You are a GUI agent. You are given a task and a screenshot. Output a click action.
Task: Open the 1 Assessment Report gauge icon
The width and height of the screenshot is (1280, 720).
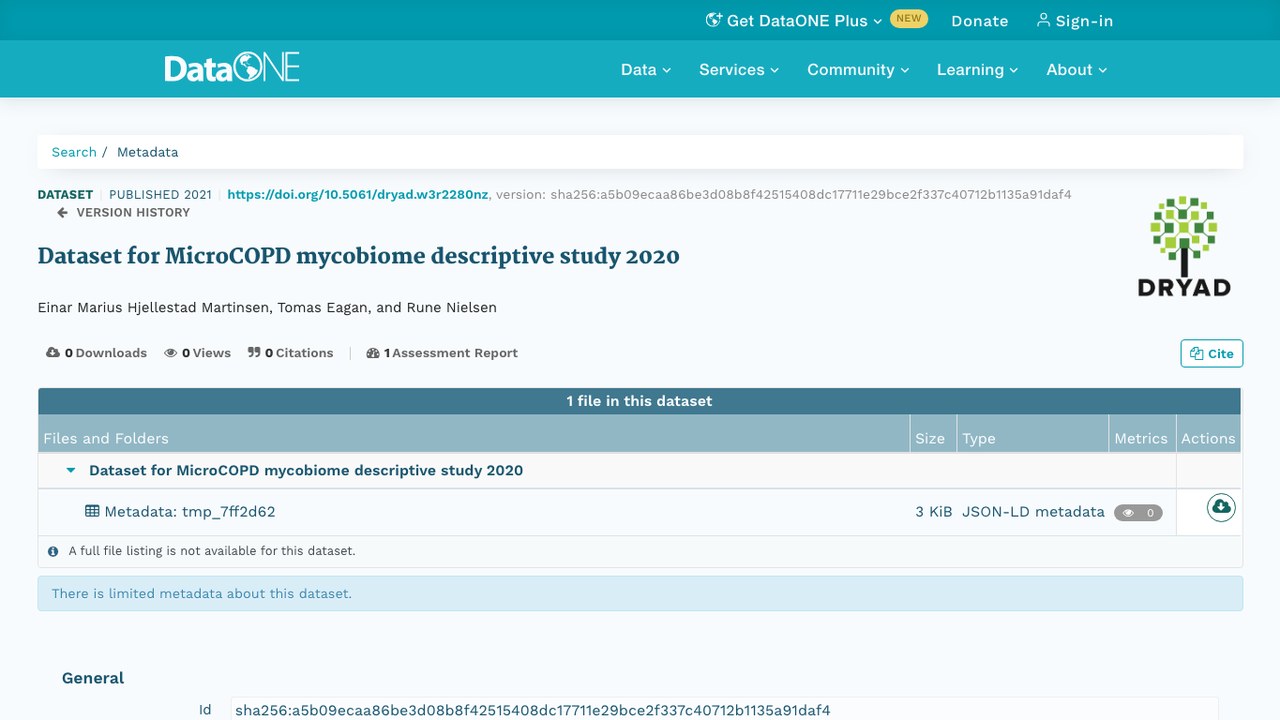point(373,353)
